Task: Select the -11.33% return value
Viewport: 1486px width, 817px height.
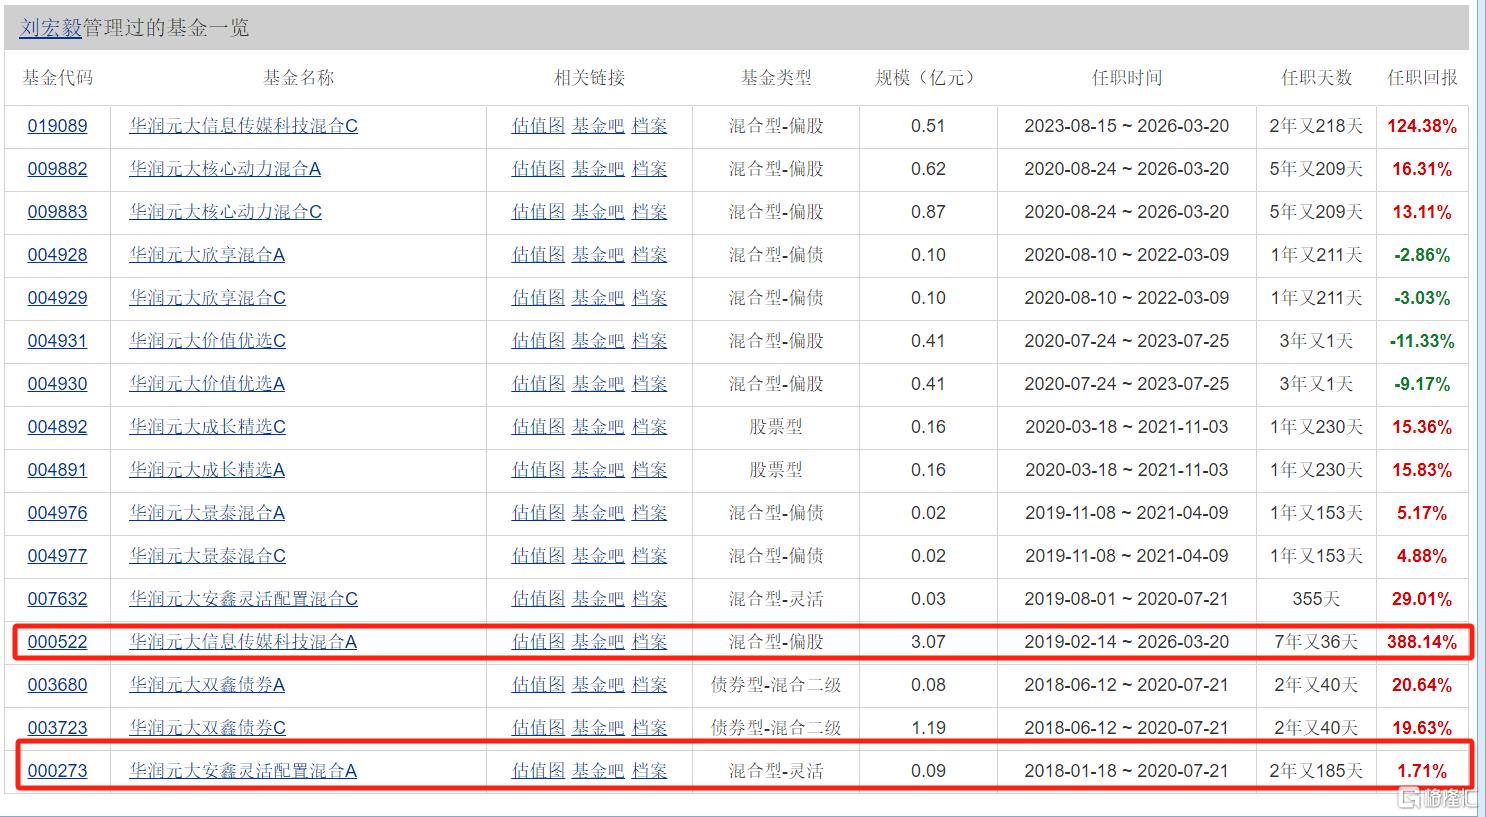Action: coord(1422,341)
